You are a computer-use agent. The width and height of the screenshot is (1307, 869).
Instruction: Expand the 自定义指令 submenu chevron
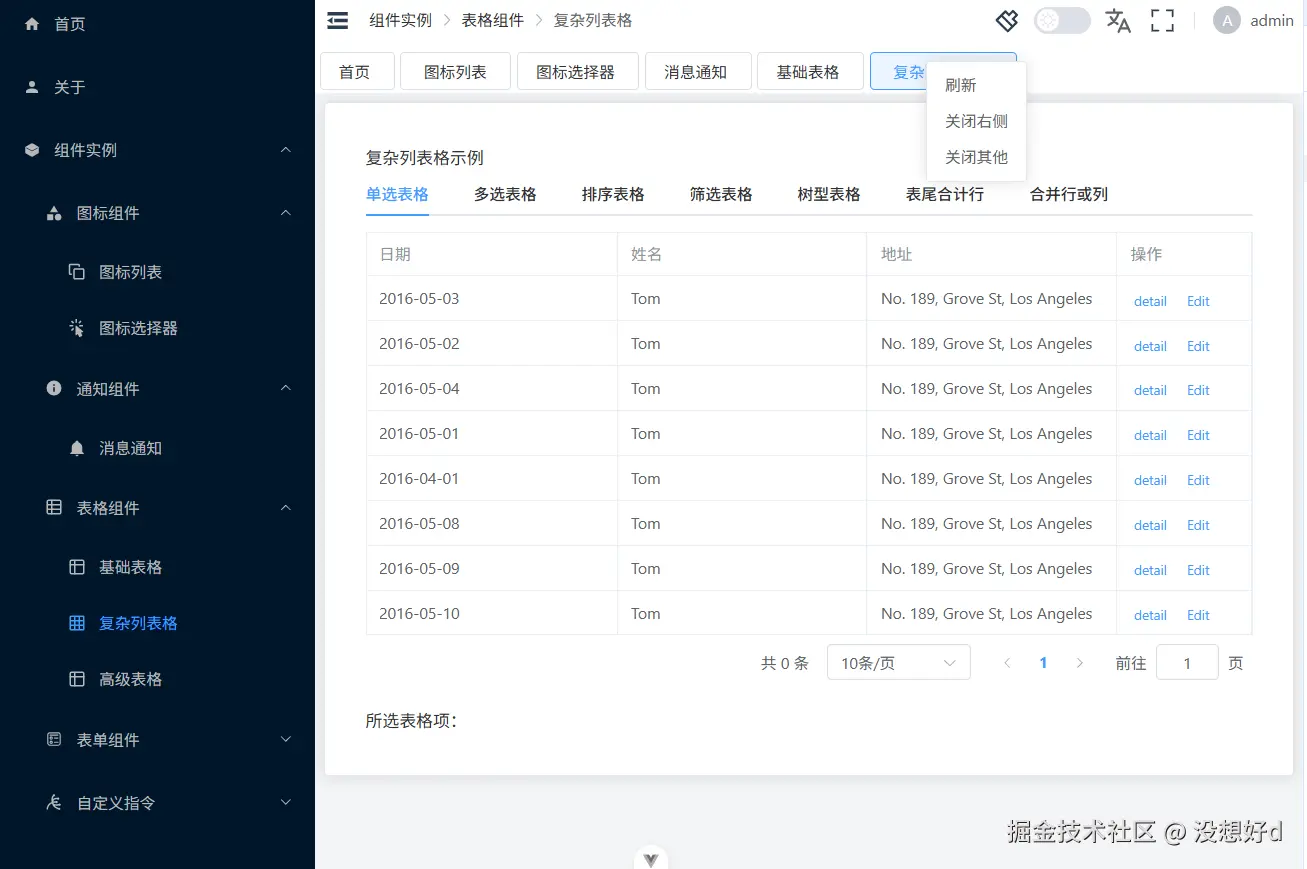(x=286, y=802)
